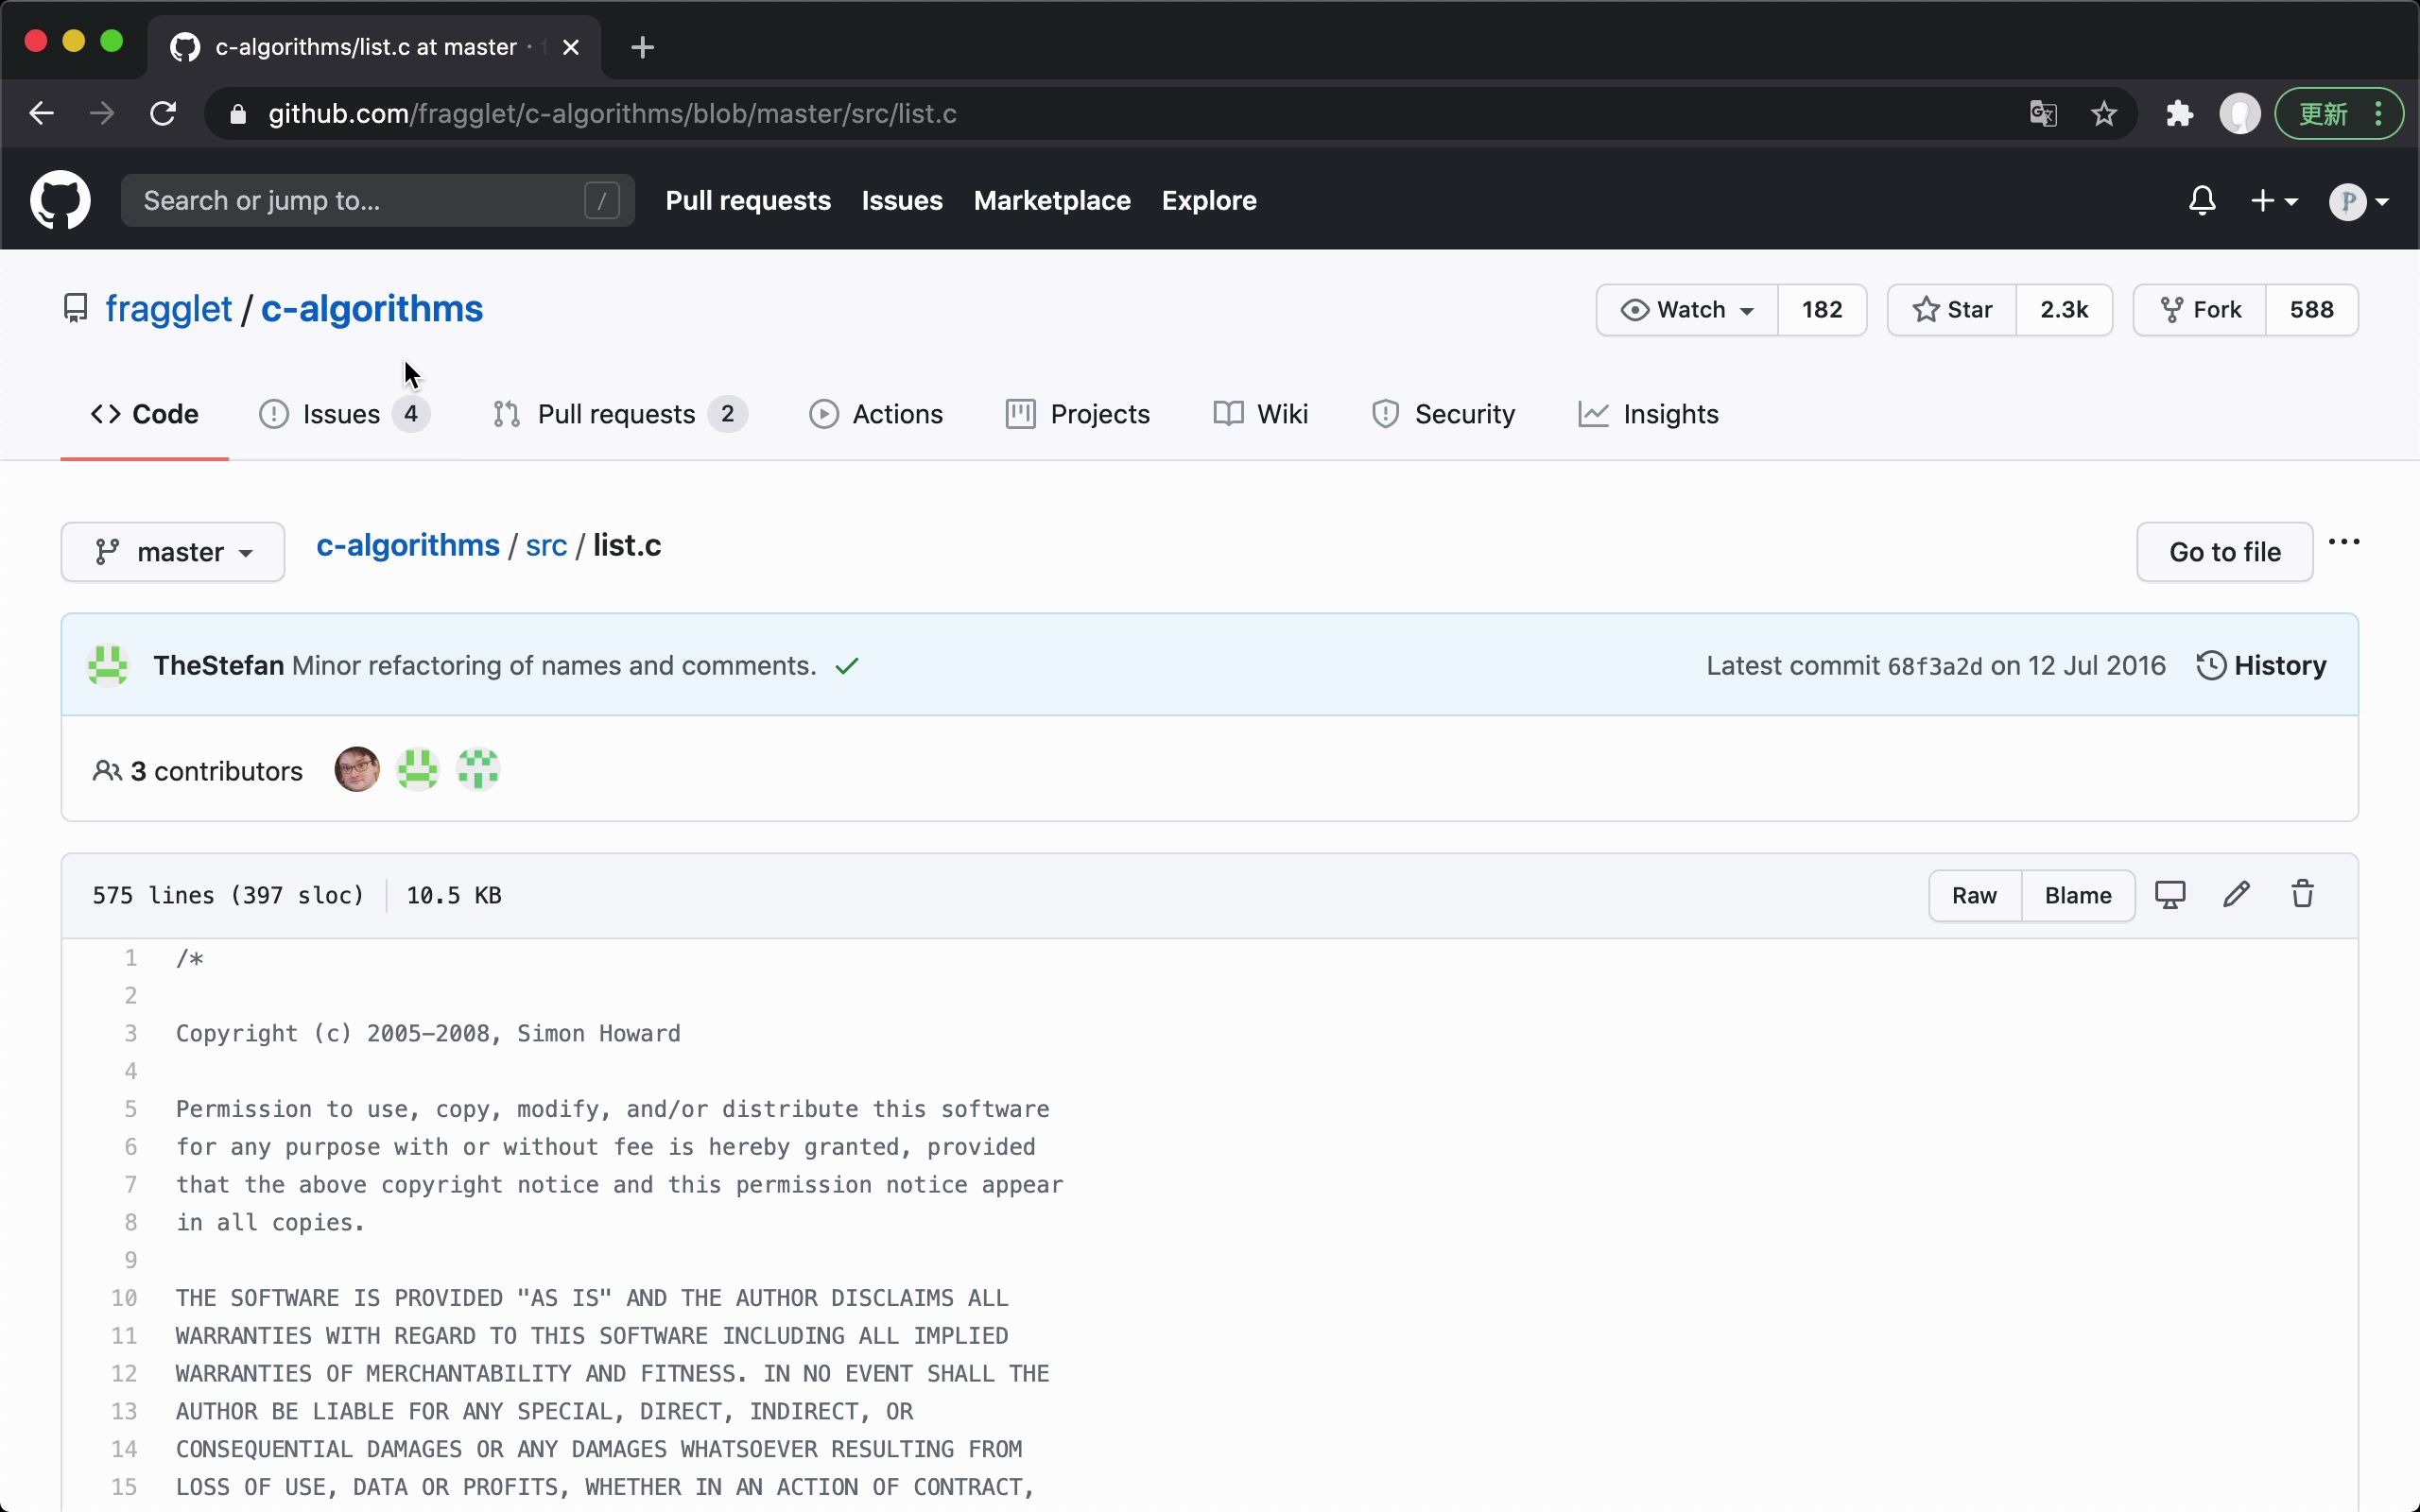This screenshot has width=2420, height=1512.
Task: Click Go to file button
Action: [x=2225, y=552]
